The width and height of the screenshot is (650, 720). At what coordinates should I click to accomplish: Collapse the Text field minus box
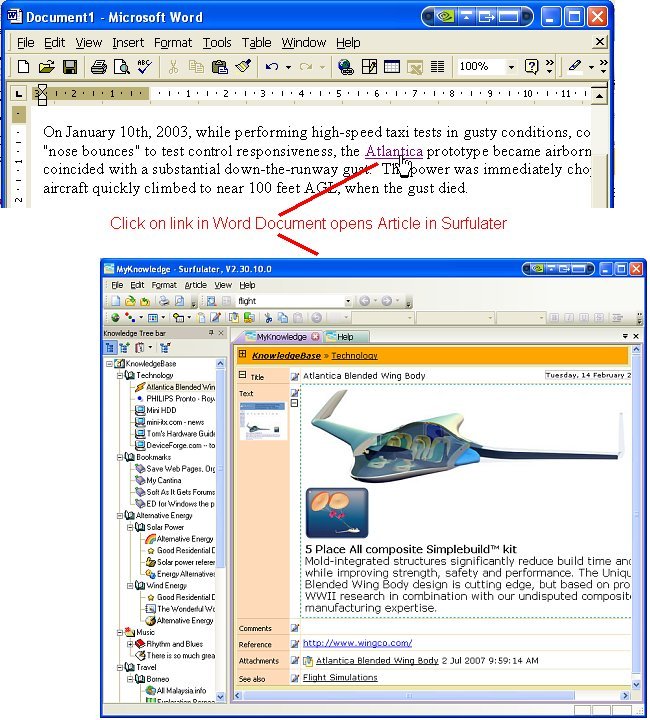coord(294,404)
